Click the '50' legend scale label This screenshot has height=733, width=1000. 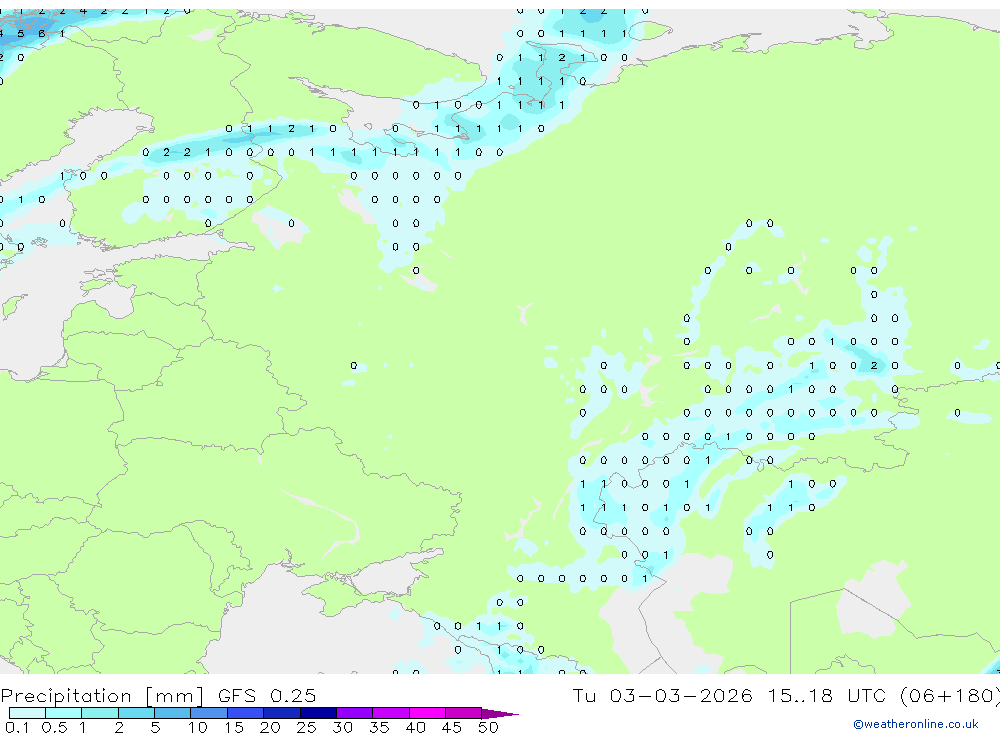coord(488,727)
